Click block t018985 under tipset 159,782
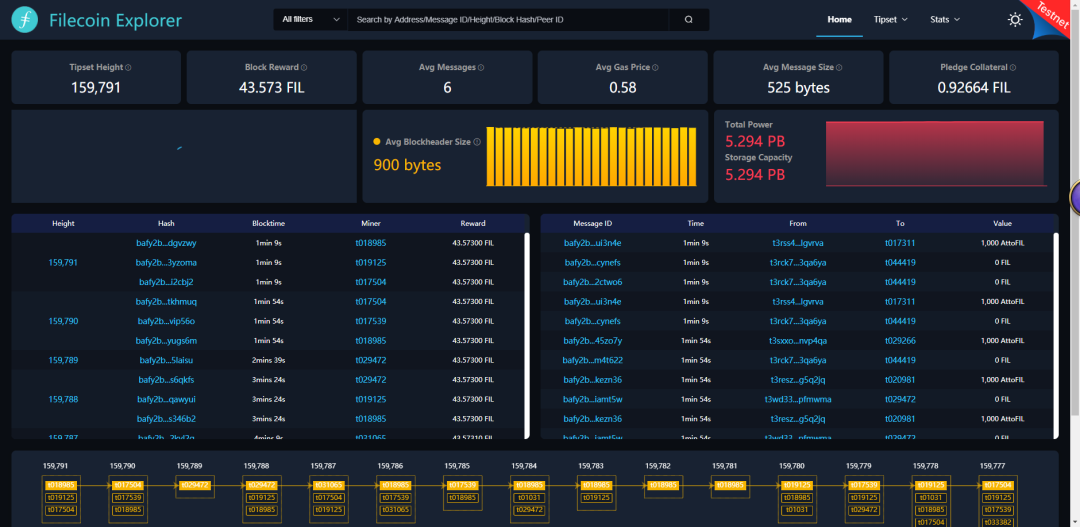 664,484
